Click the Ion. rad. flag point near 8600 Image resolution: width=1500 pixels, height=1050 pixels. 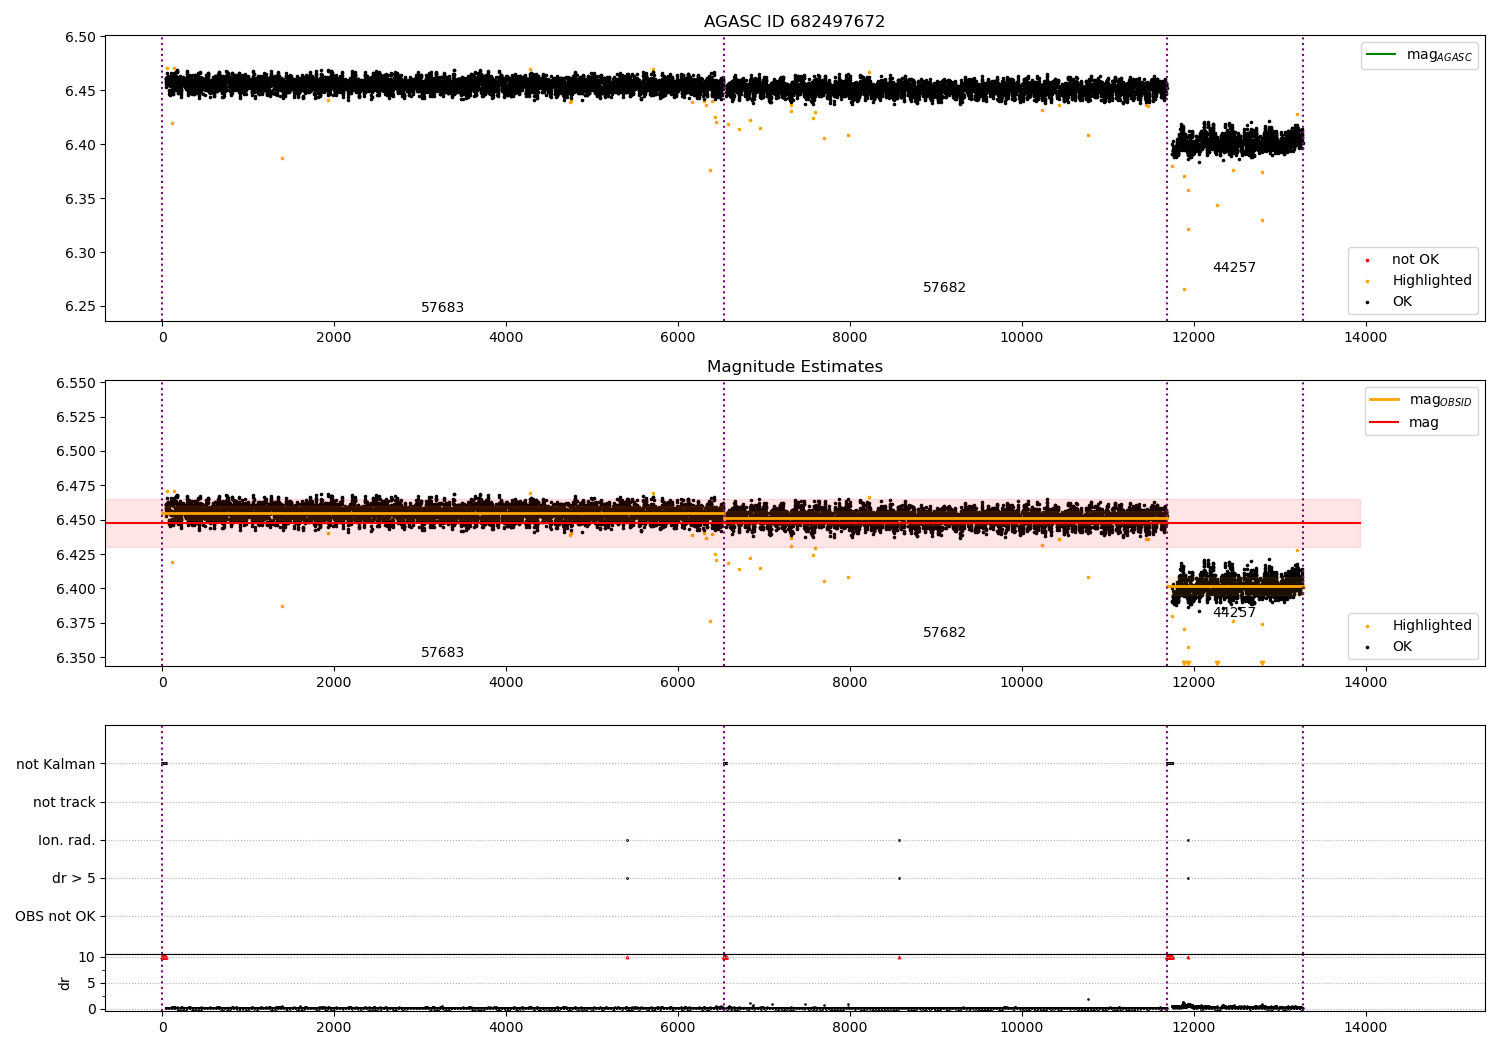pyautogui.click(x=899, y=841)
